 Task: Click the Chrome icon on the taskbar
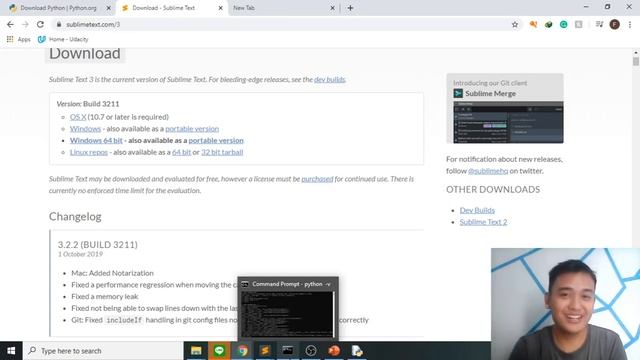click(242, 351)
